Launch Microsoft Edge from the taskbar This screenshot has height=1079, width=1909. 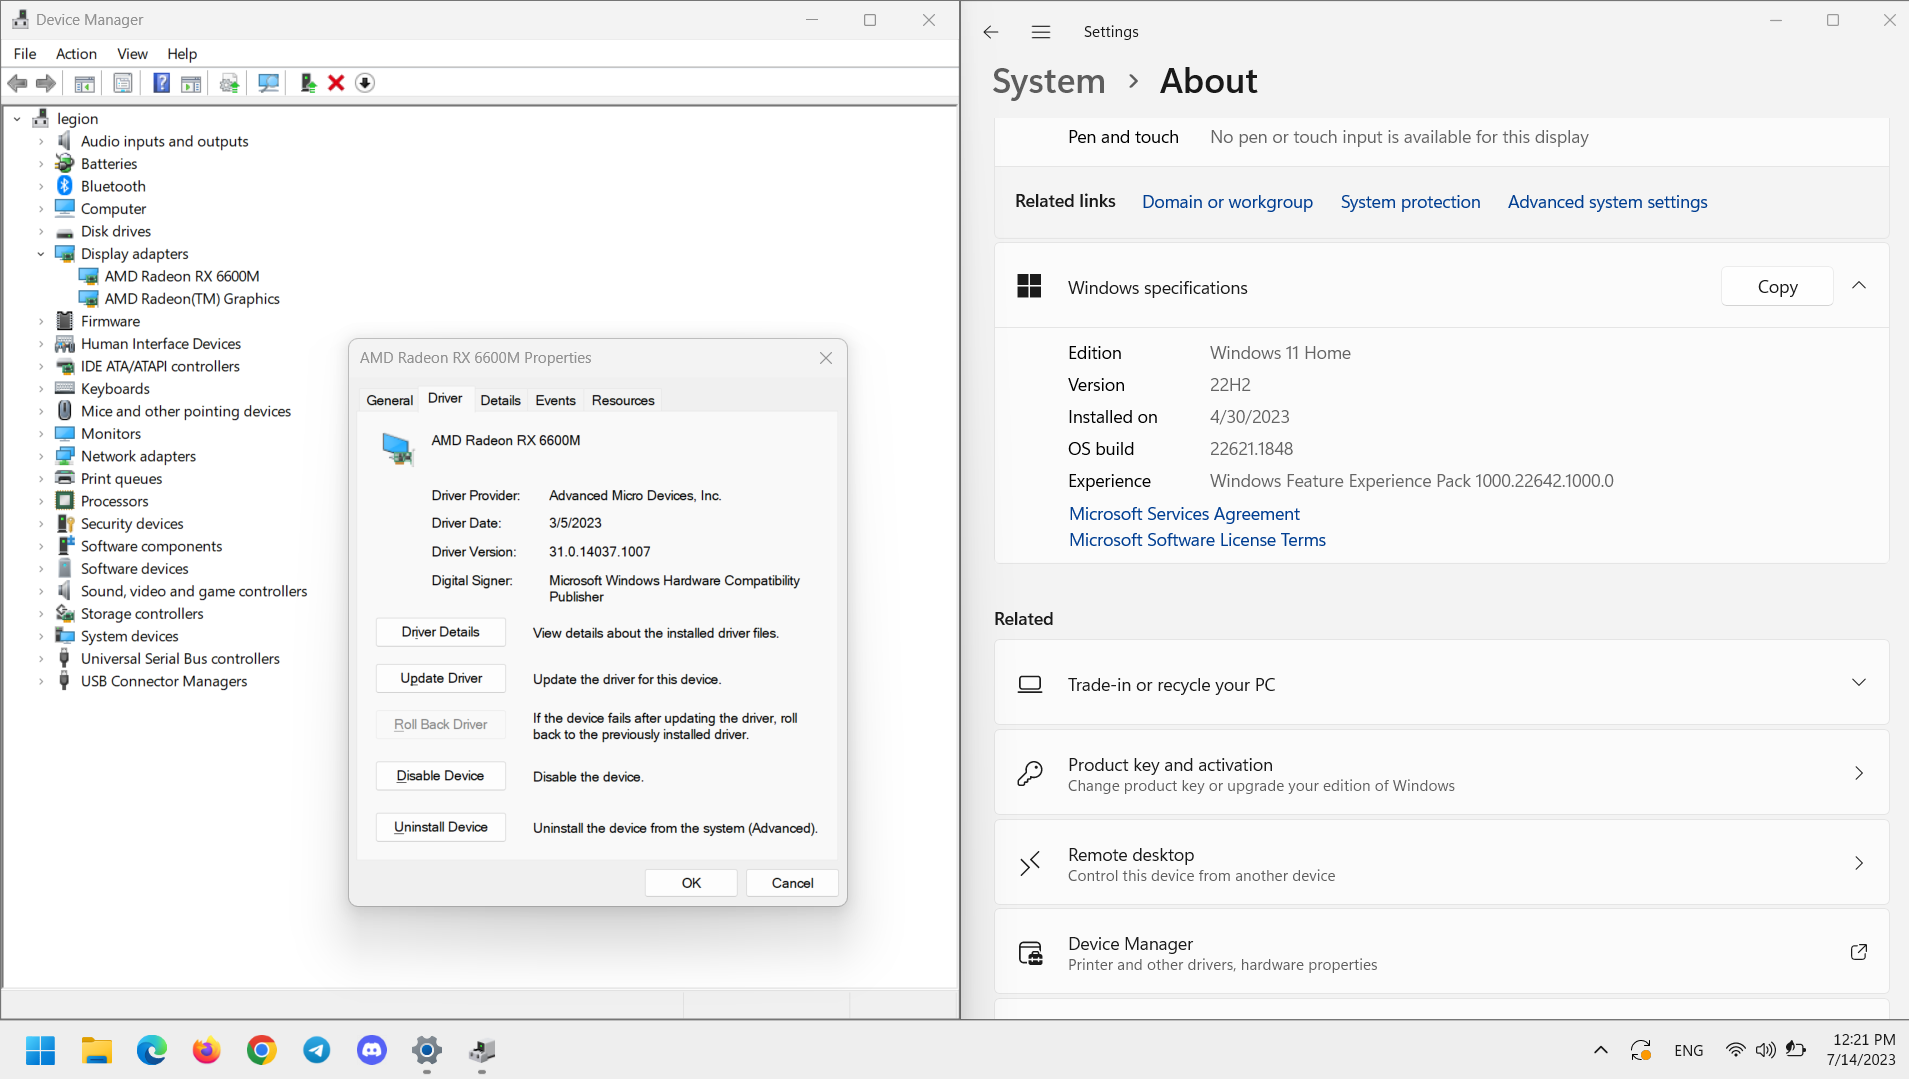click(152, 1050)
